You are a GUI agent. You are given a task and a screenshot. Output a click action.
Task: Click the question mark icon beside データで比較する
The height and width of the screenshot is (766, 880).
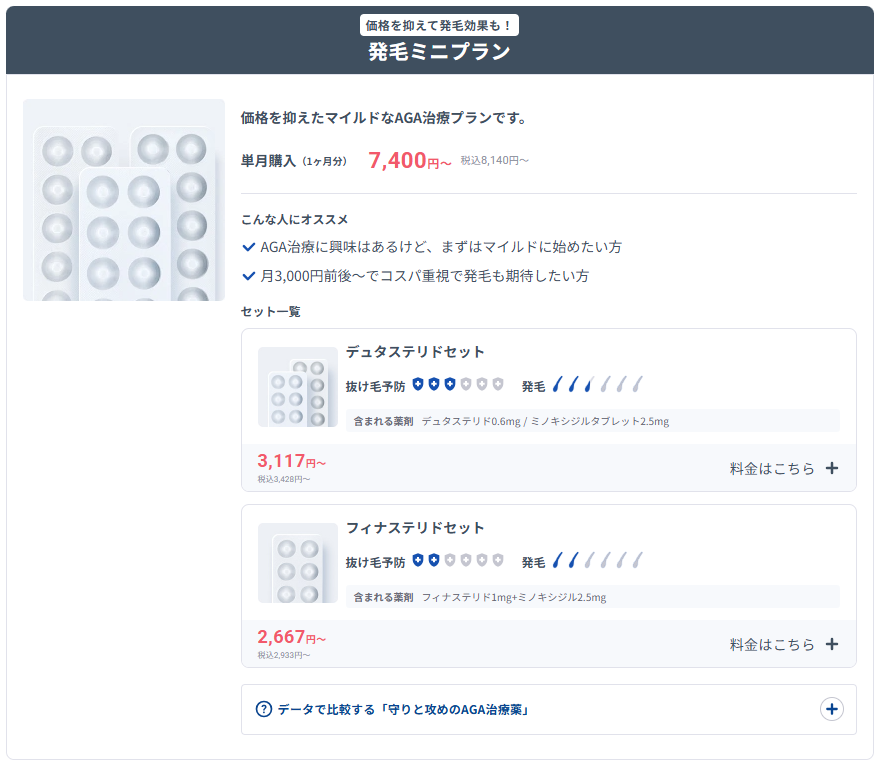(x=264, y=709)
